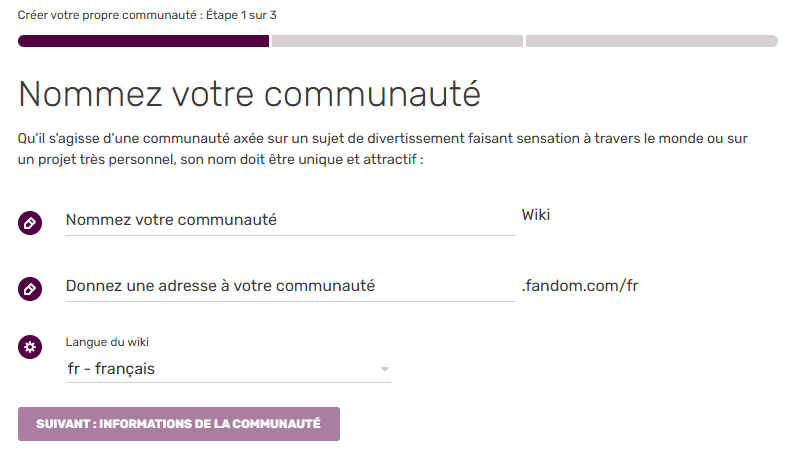The image size is (801, 463).
Task: Click the '.fandom.com/fr' URL suffix text
Action: 580,286
